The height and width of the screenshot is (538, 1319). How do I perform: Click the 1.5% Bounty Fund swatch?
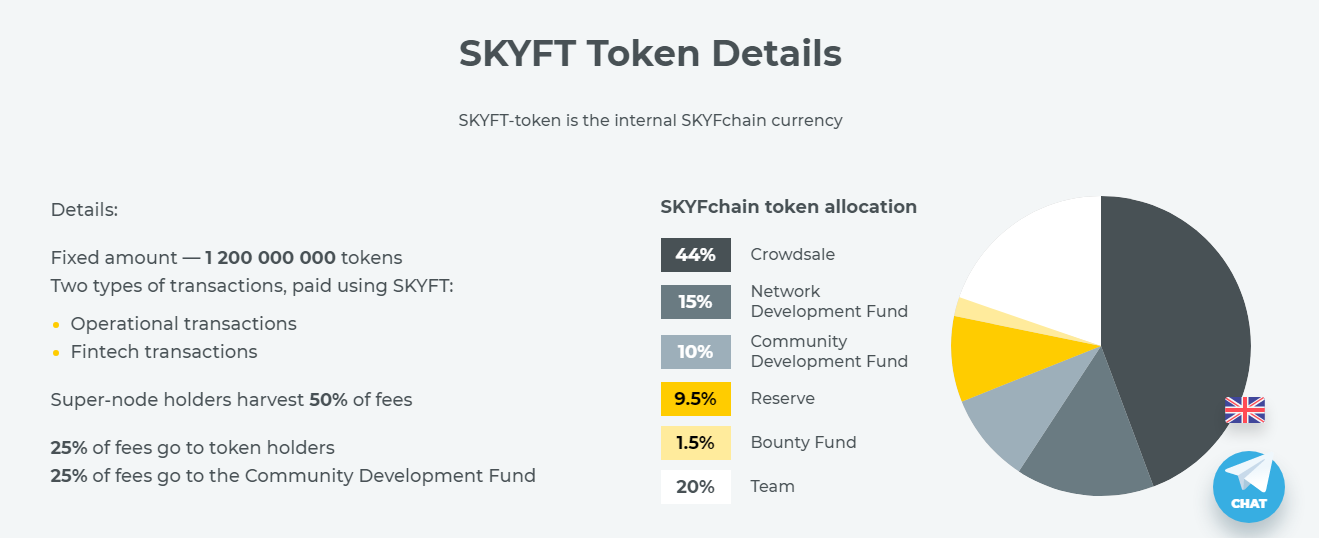(696, 443)
